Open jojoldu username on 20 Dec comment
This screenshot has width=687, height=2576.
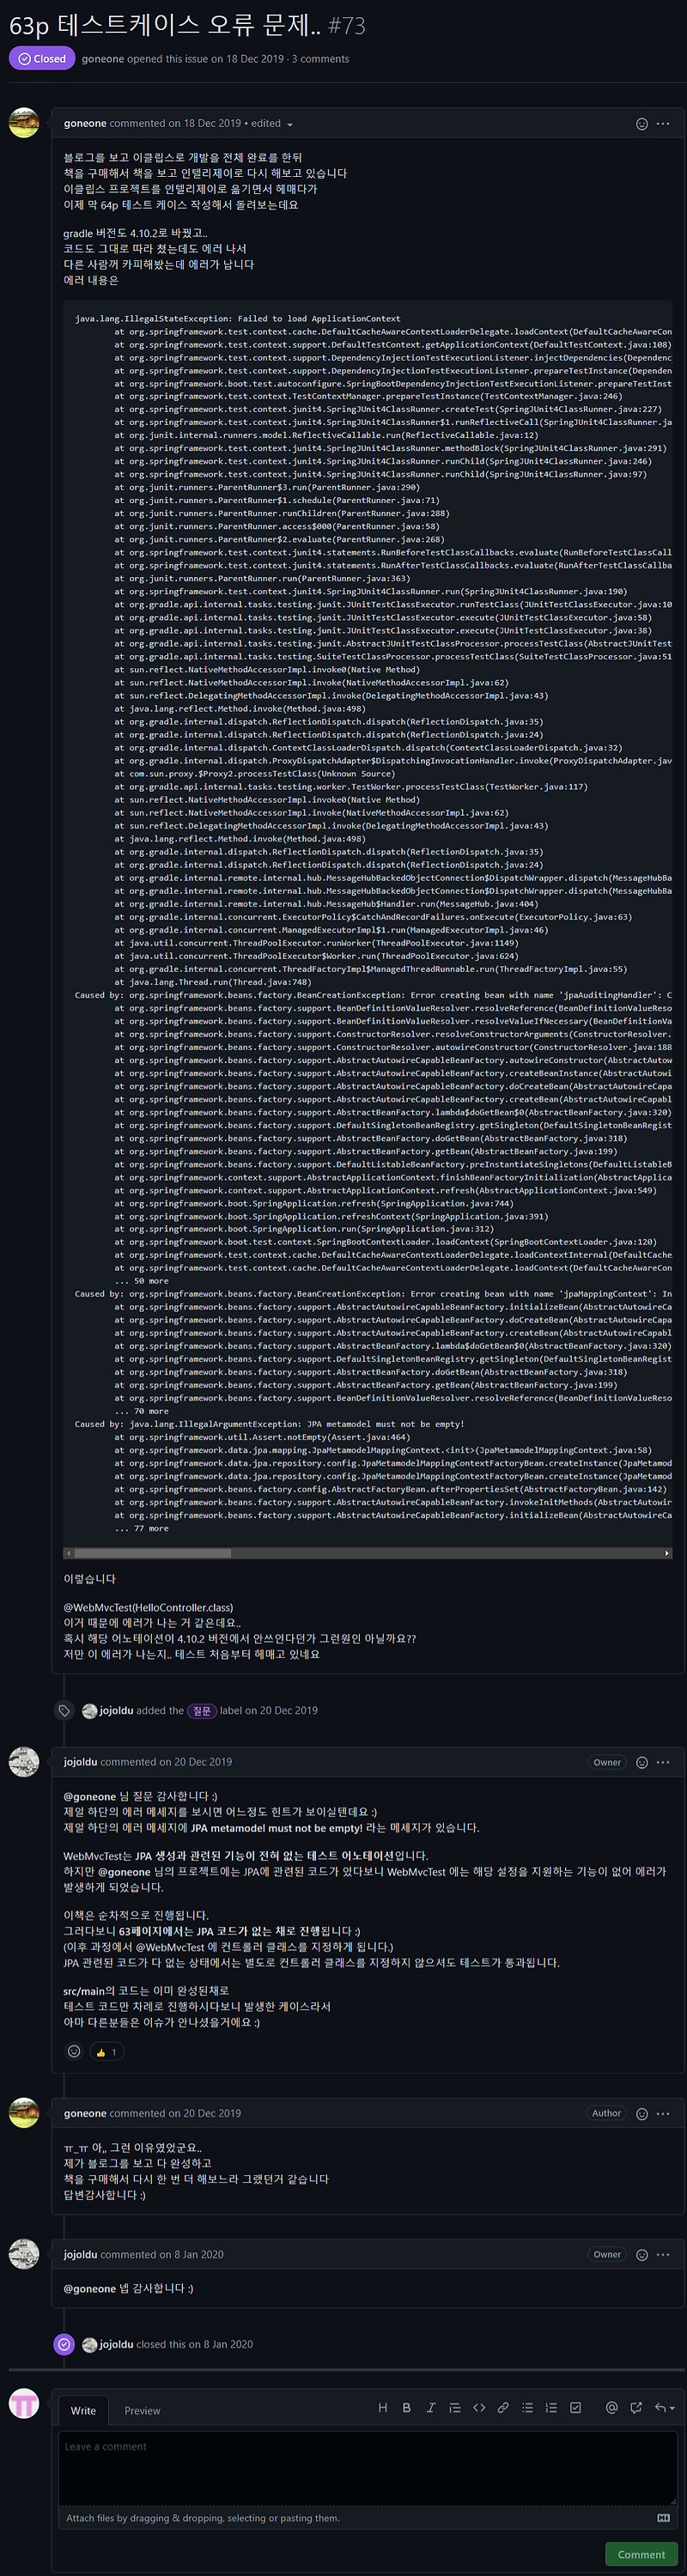point(81,1763)
